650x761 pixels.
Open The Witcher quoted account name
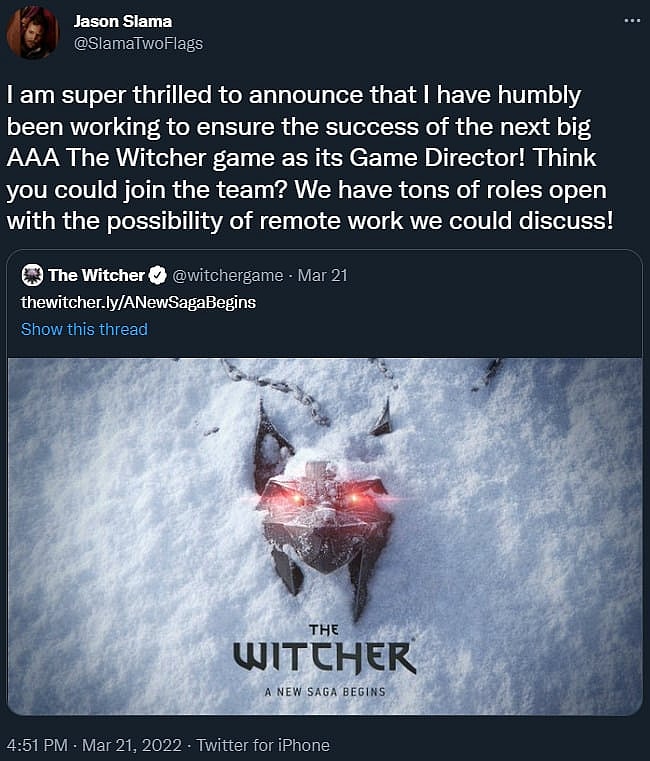point(97,275)
